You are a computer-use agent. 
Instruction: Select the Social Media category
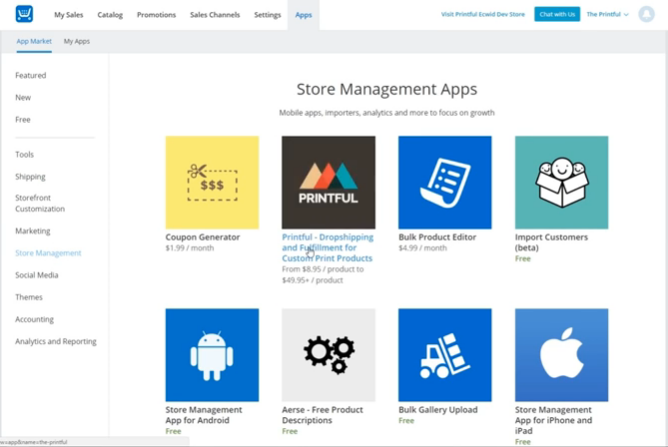(x=37, y=275)
